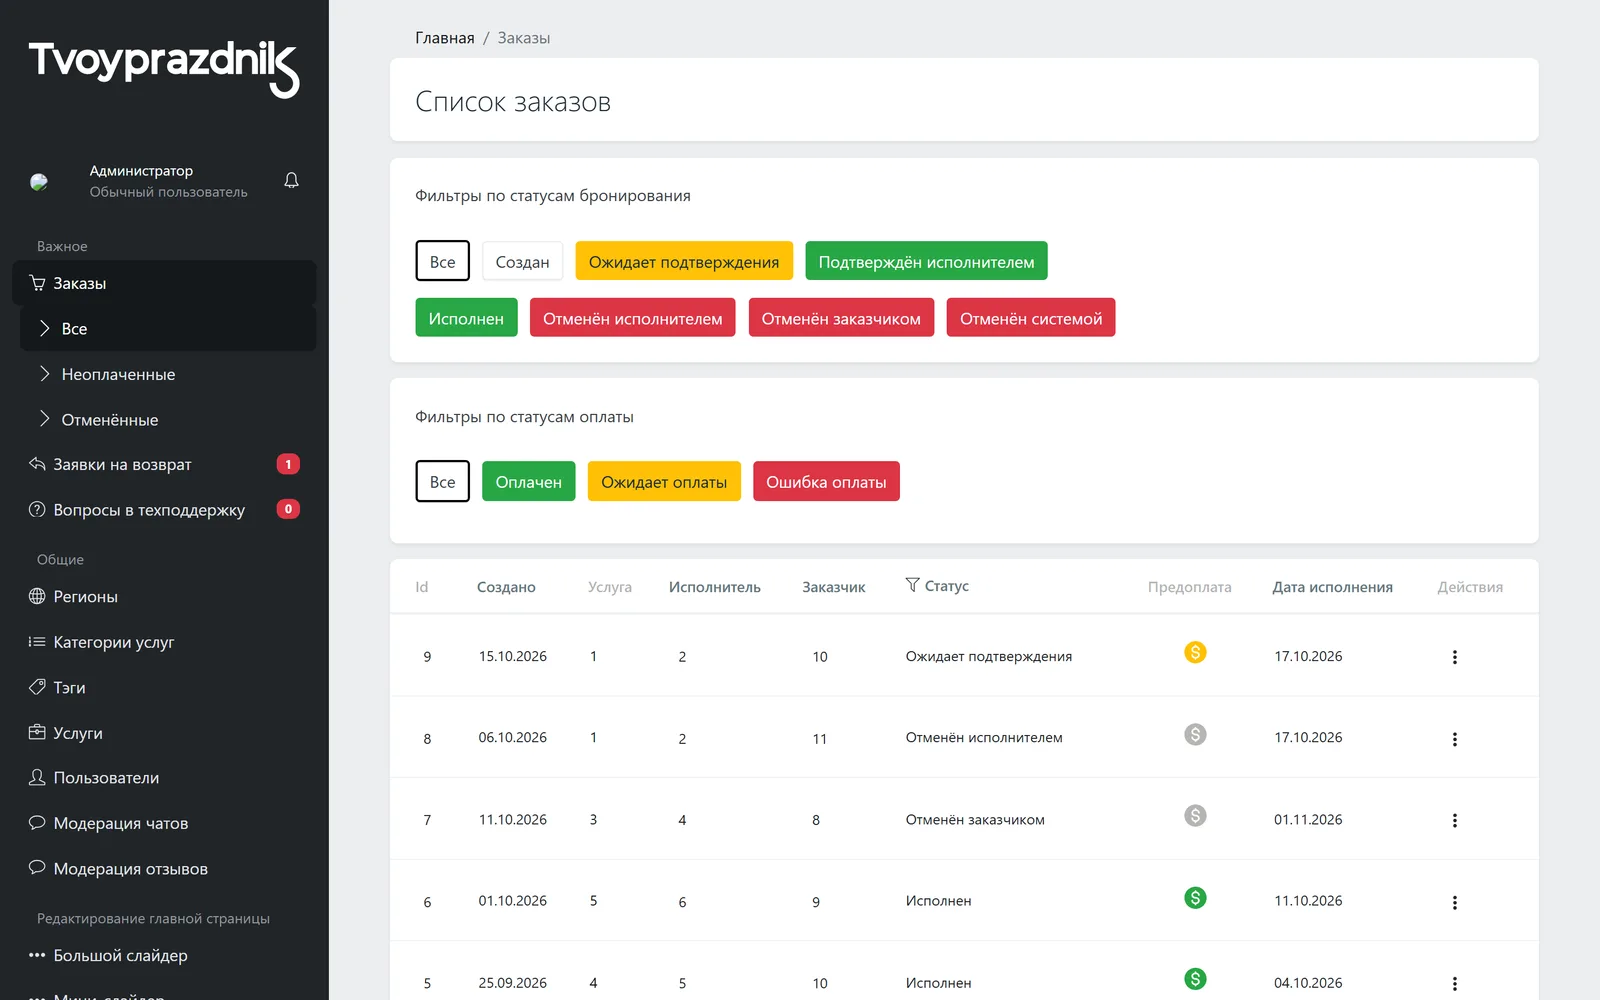1600x1000 pixels.
Task: Filter by Отменён системой status
Action: click(1031, 318)
